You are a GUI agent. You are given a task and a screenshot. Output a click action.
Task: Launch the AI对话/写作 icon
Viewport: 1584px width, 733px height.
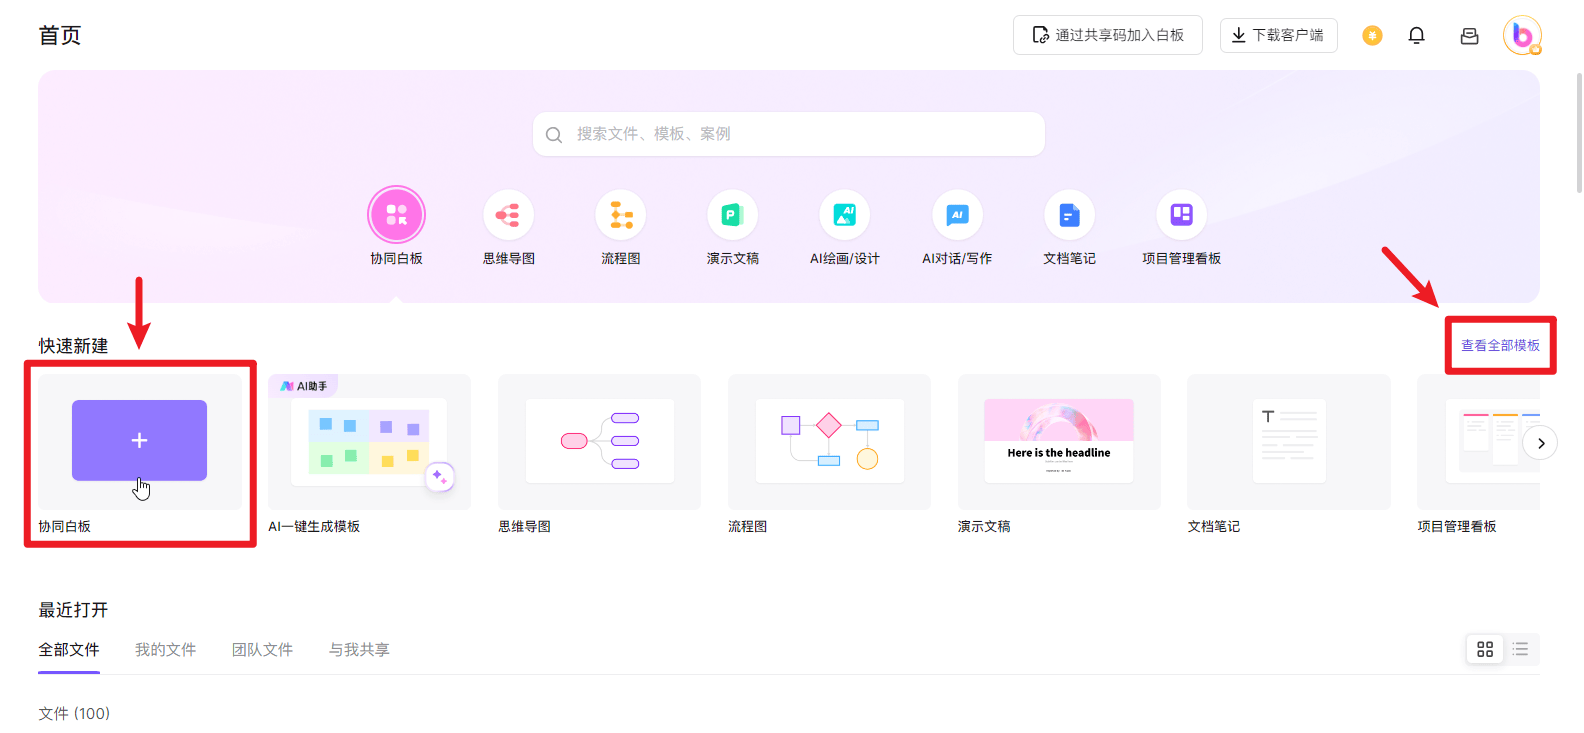[x=957, y=215]
